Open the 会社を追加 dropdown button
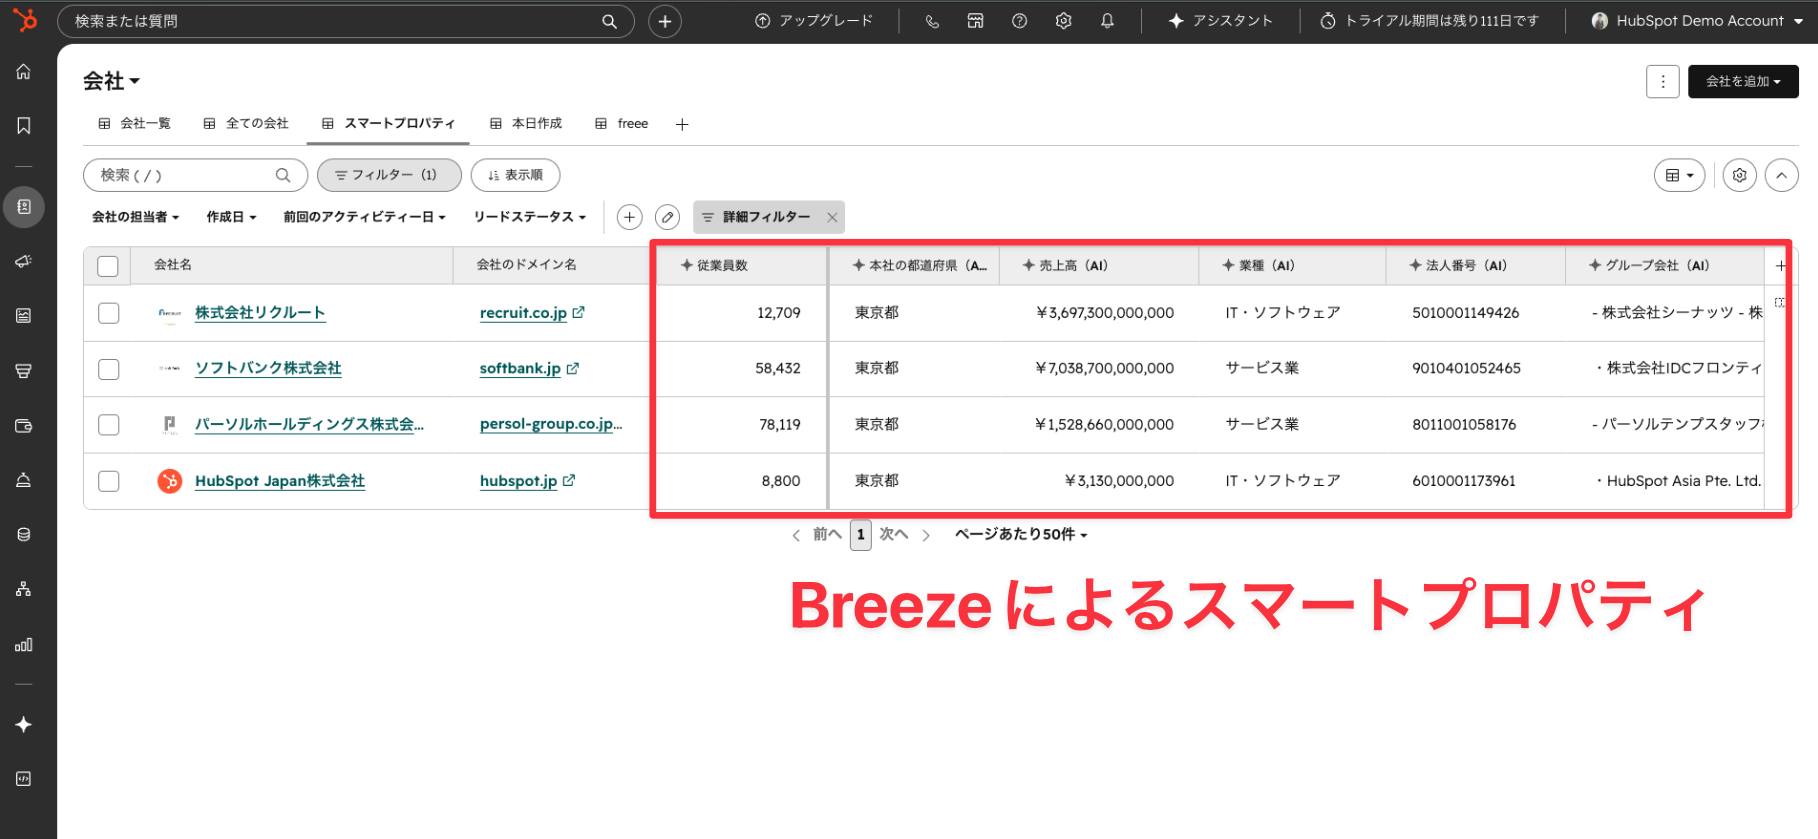This screenshot has width=1818, height=839. pos(1743,82)
